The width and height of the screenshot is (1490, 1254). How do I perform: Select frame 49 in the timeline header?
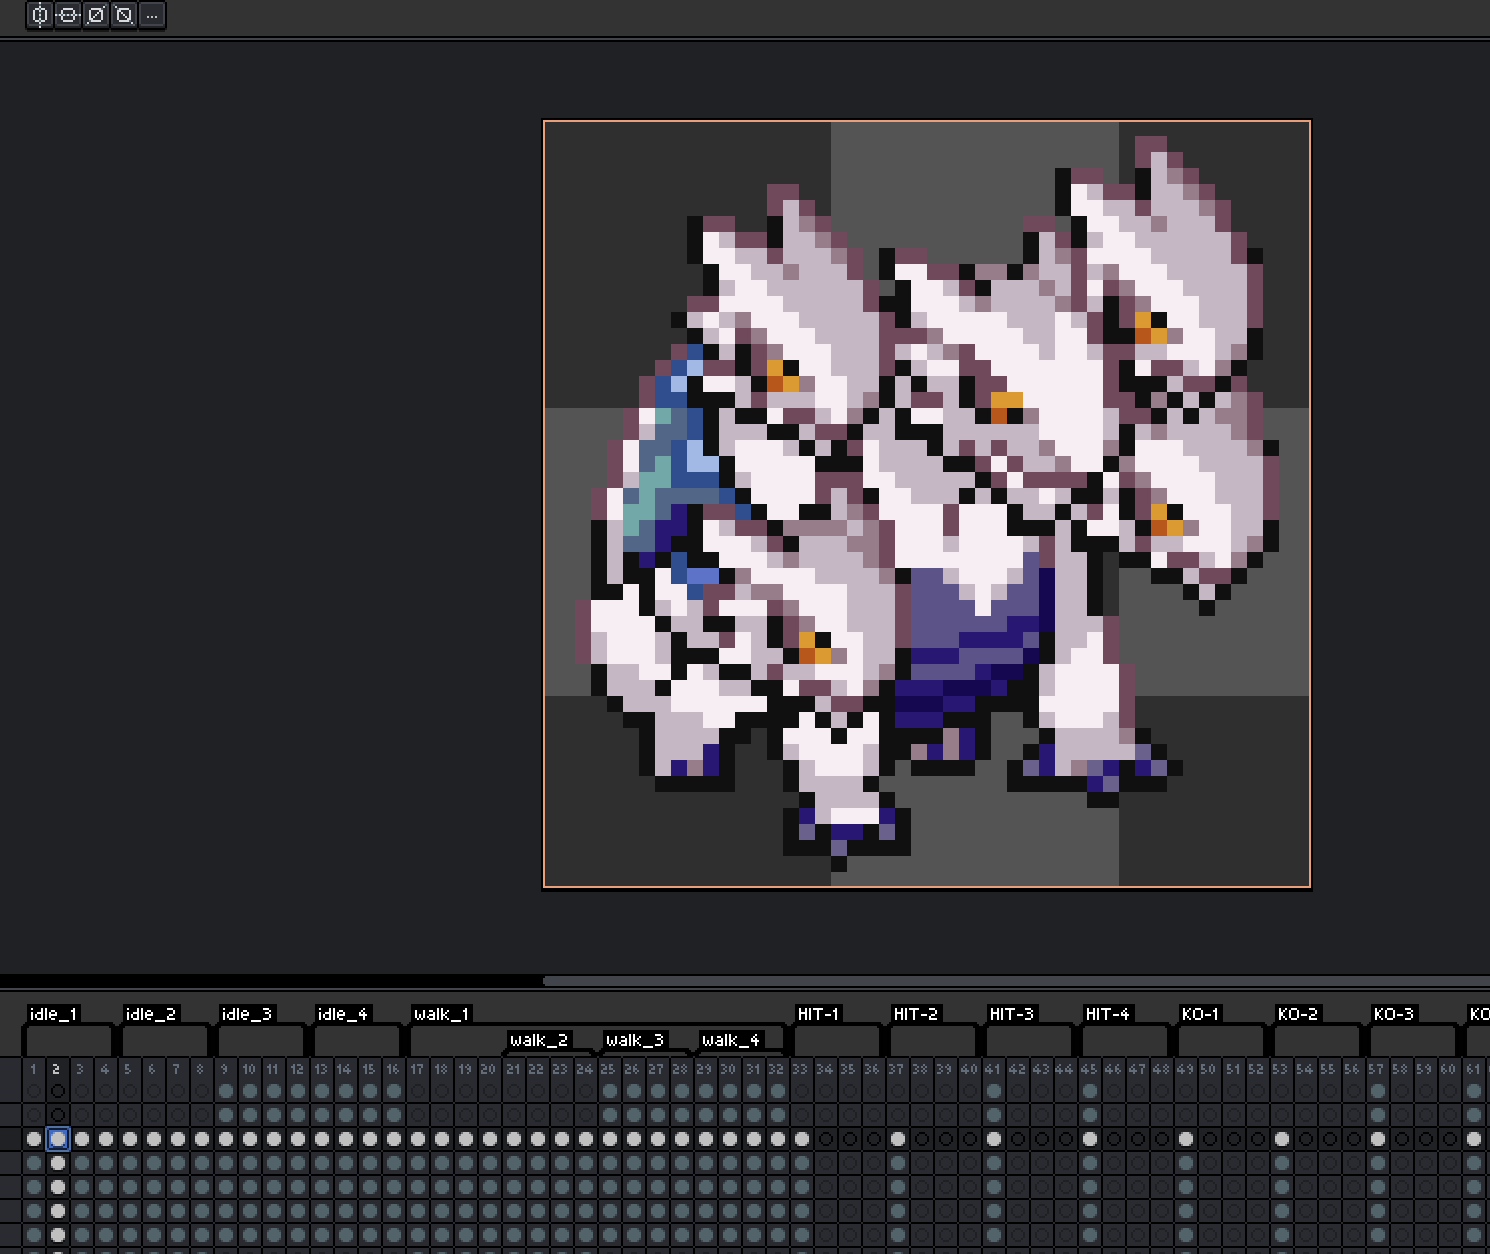pos(1185,1069)
